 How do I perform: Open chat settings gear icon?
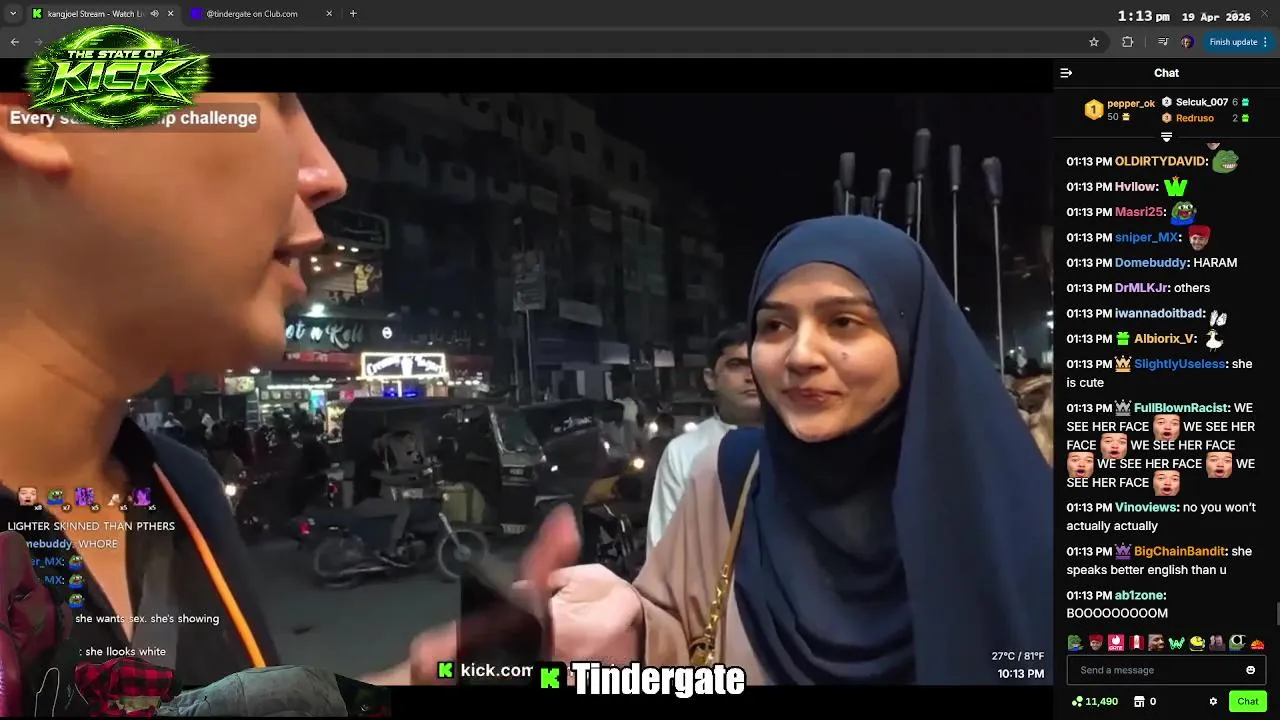(1213, 702)
